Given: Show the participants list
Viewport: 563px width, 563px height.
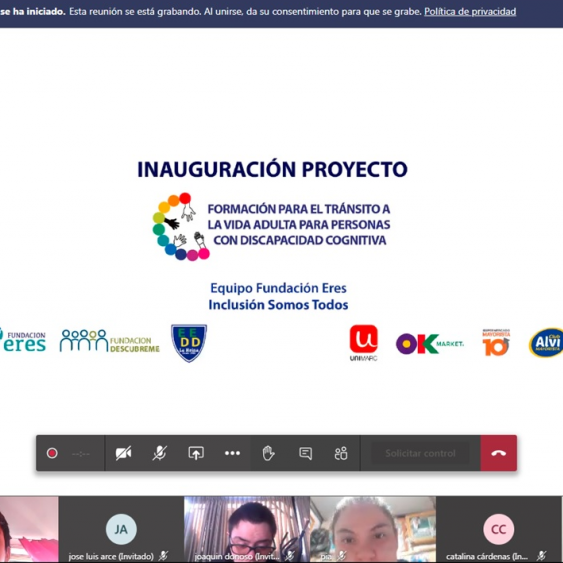Looking at the screenshot, I should tap(341, 453).
